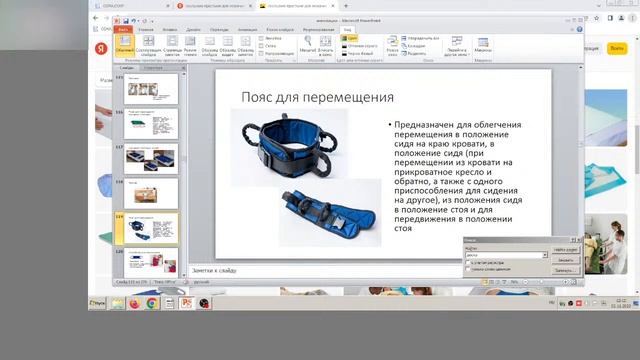Select Оттенки серого grayscale mode
Screen dimensions: 640x360
[360, 46]
